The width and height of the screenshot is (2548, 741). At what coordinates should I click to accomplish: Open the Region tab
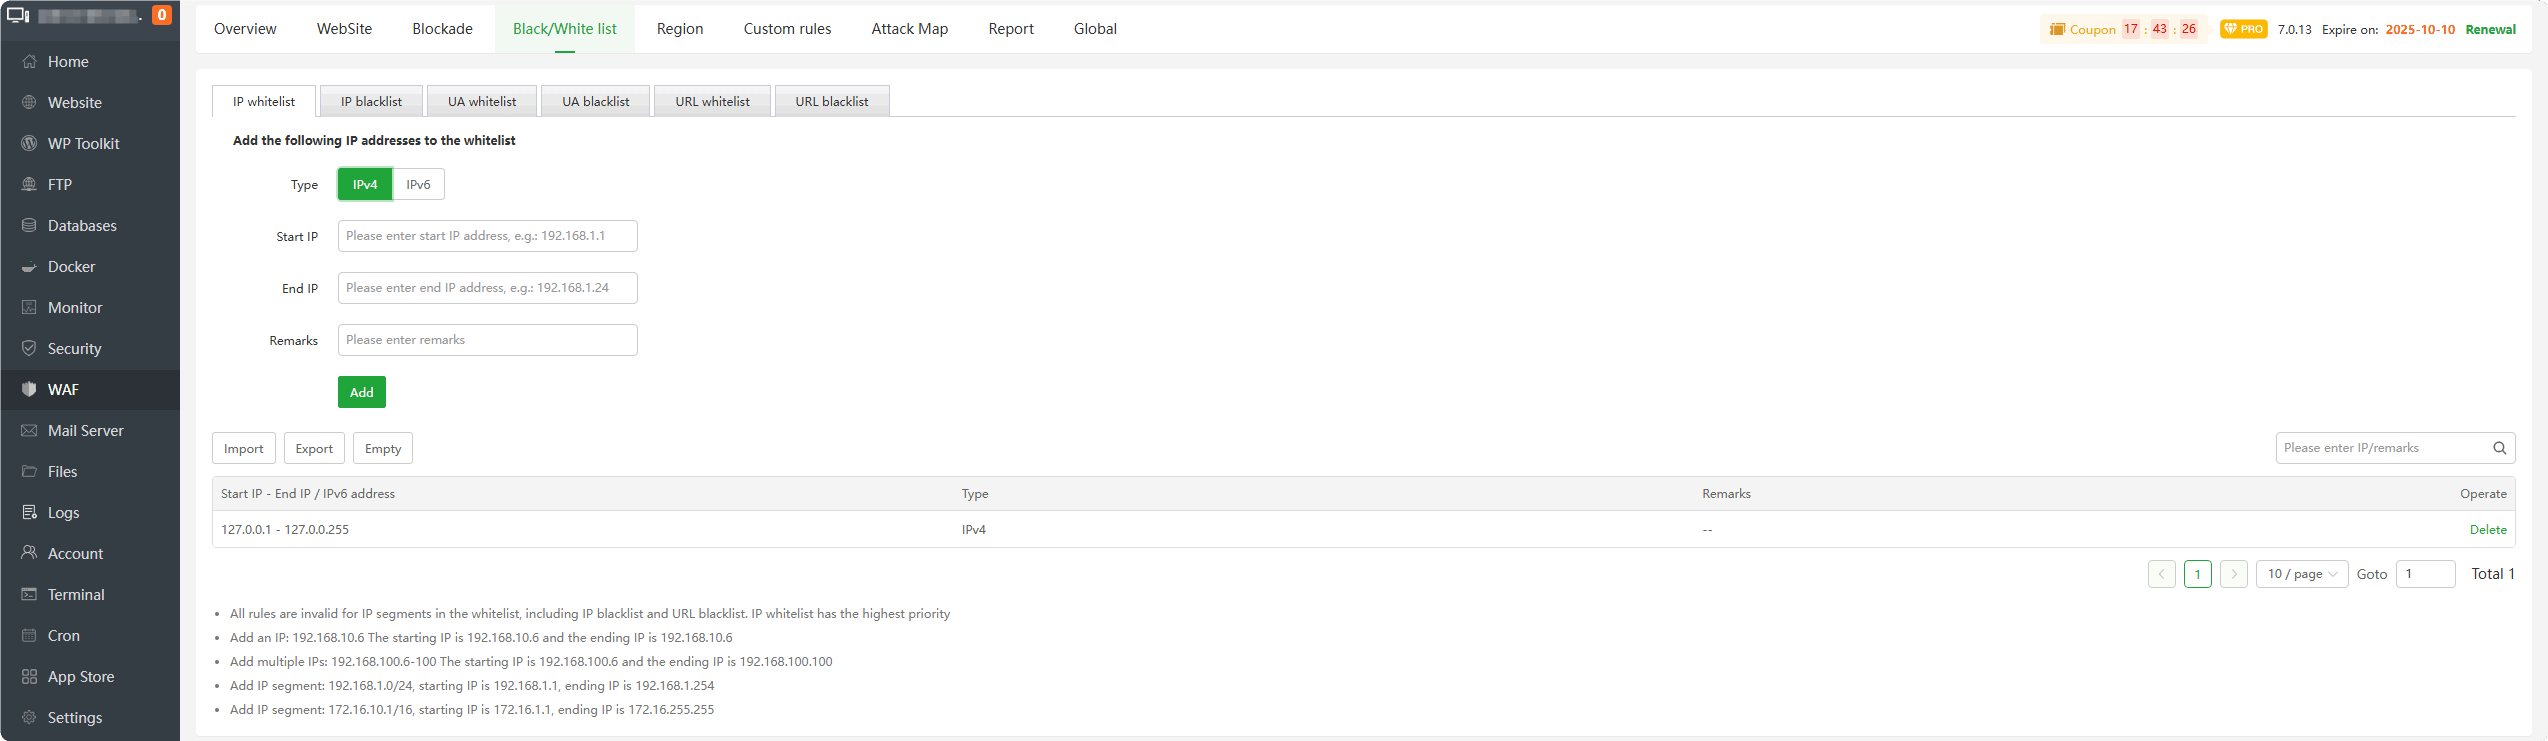point(680,29)
